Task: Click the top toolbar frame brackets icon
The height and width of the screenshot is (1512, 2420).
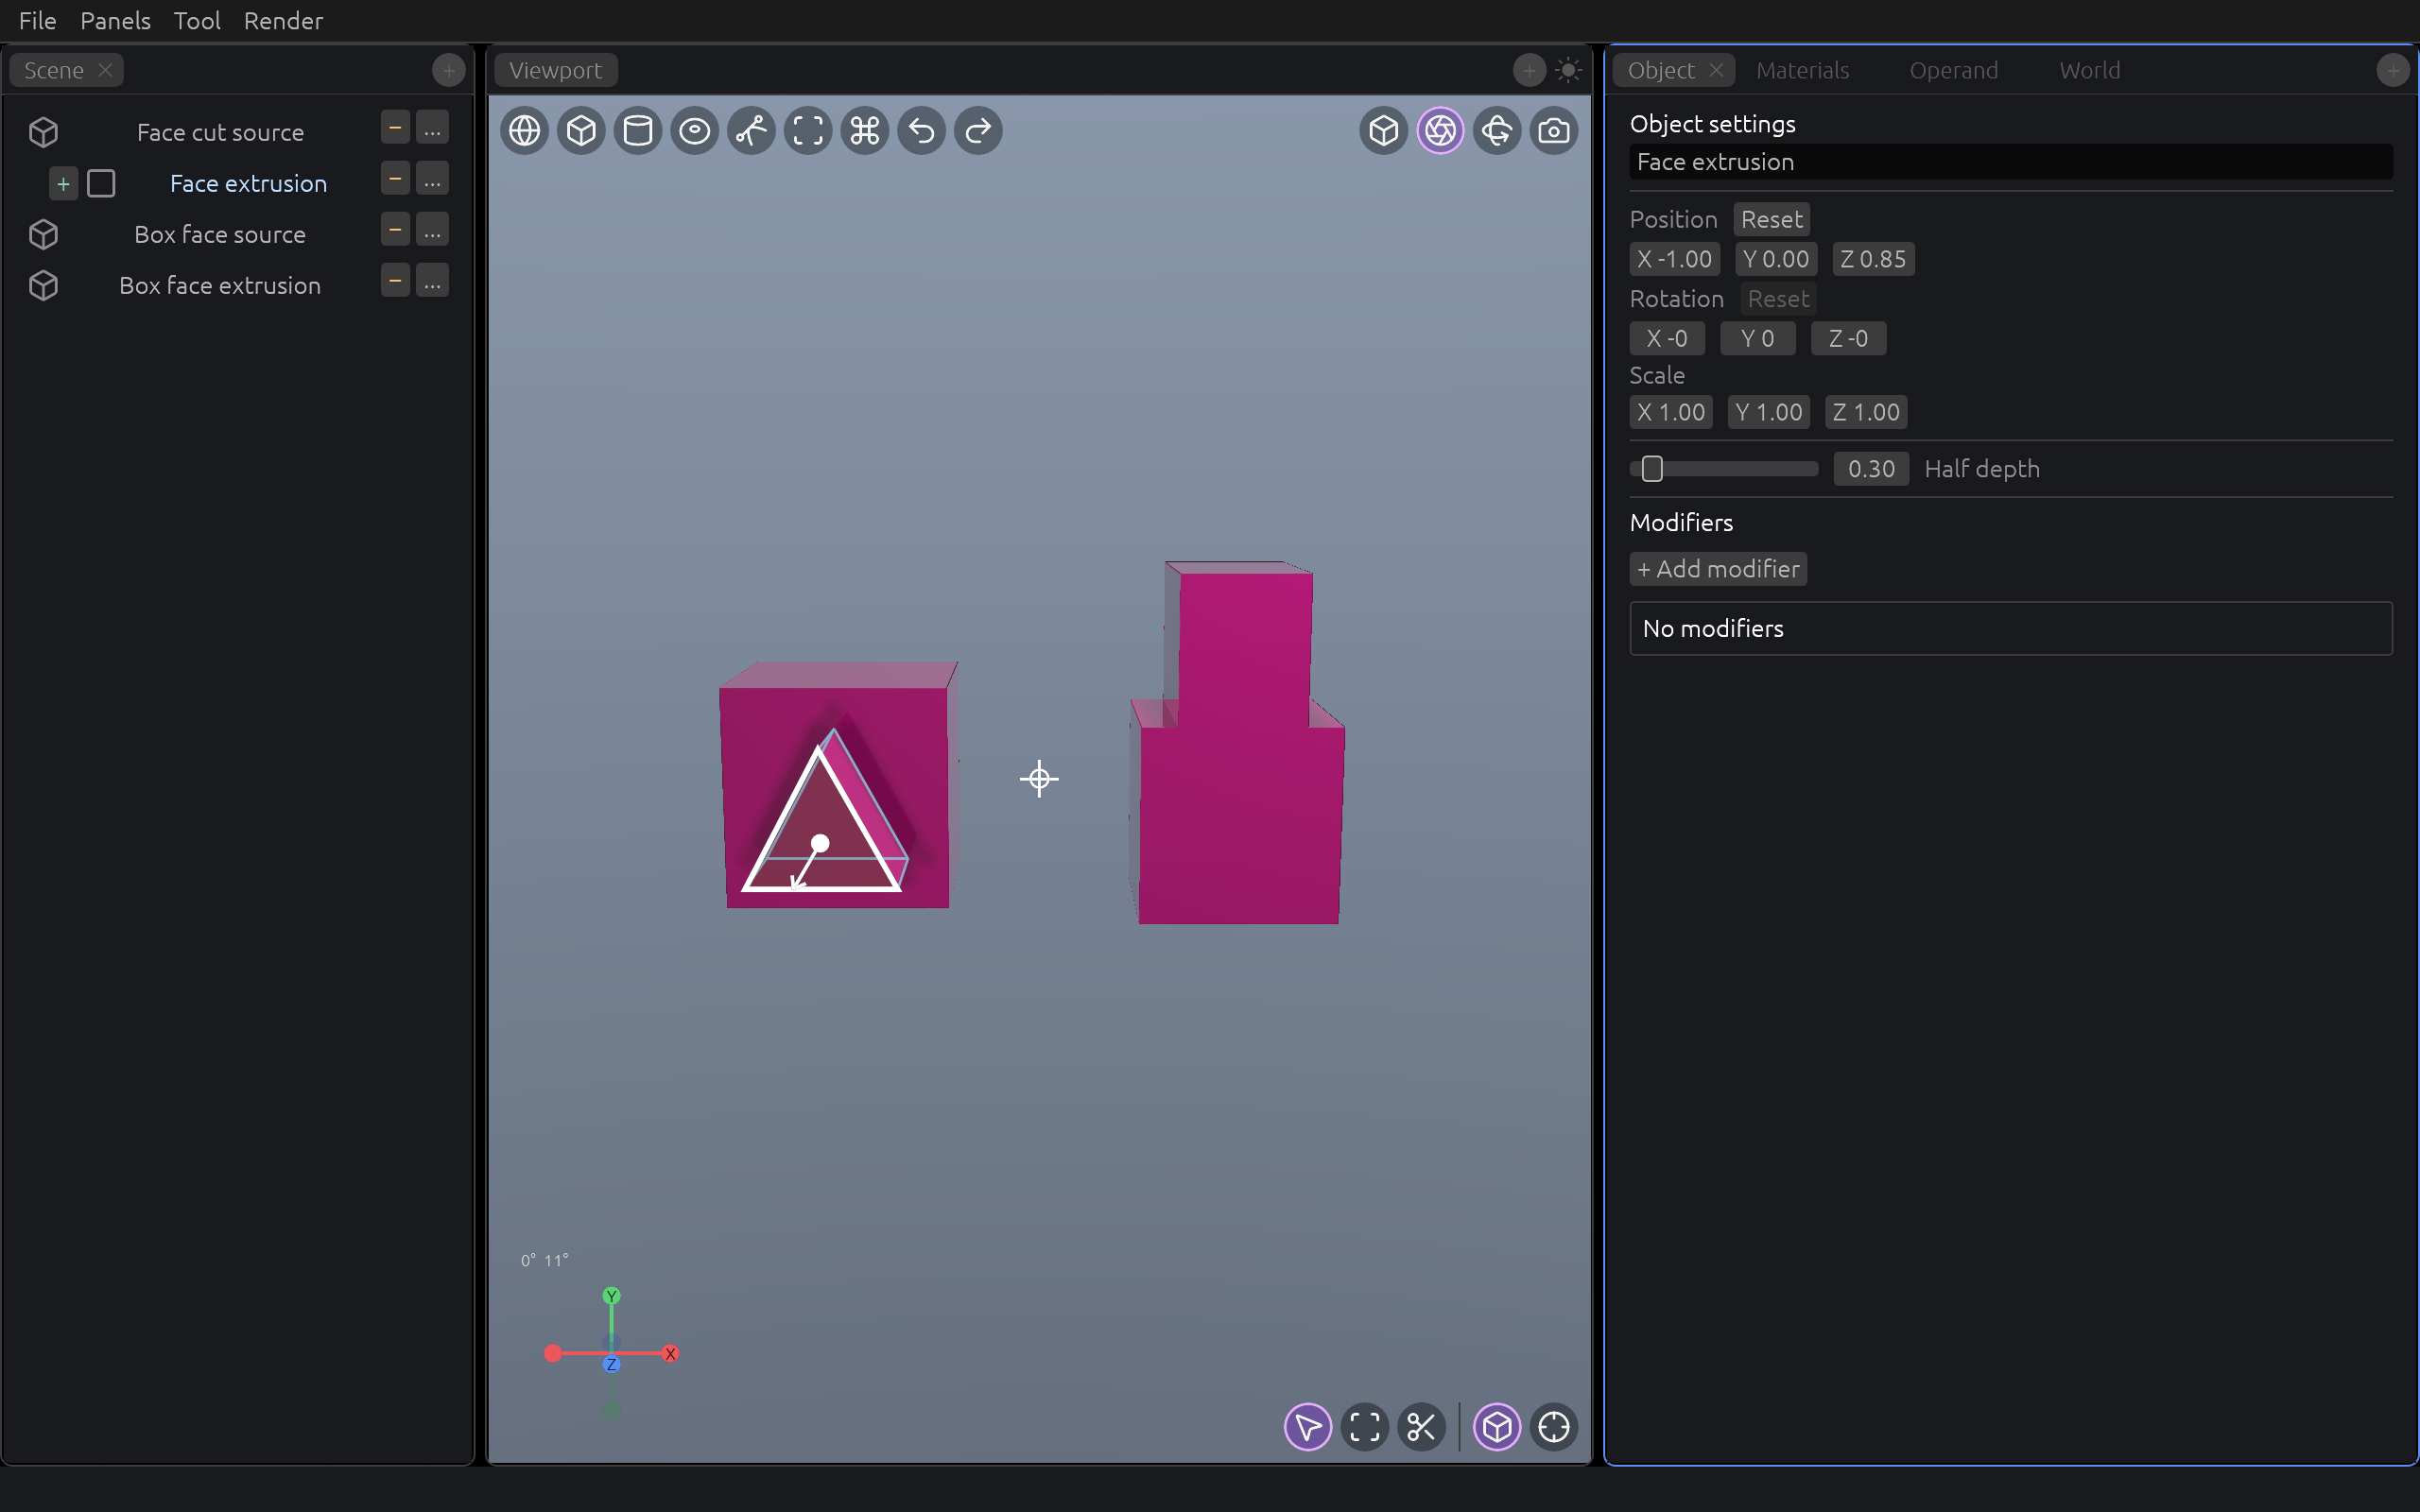Action: coord(808,130)
